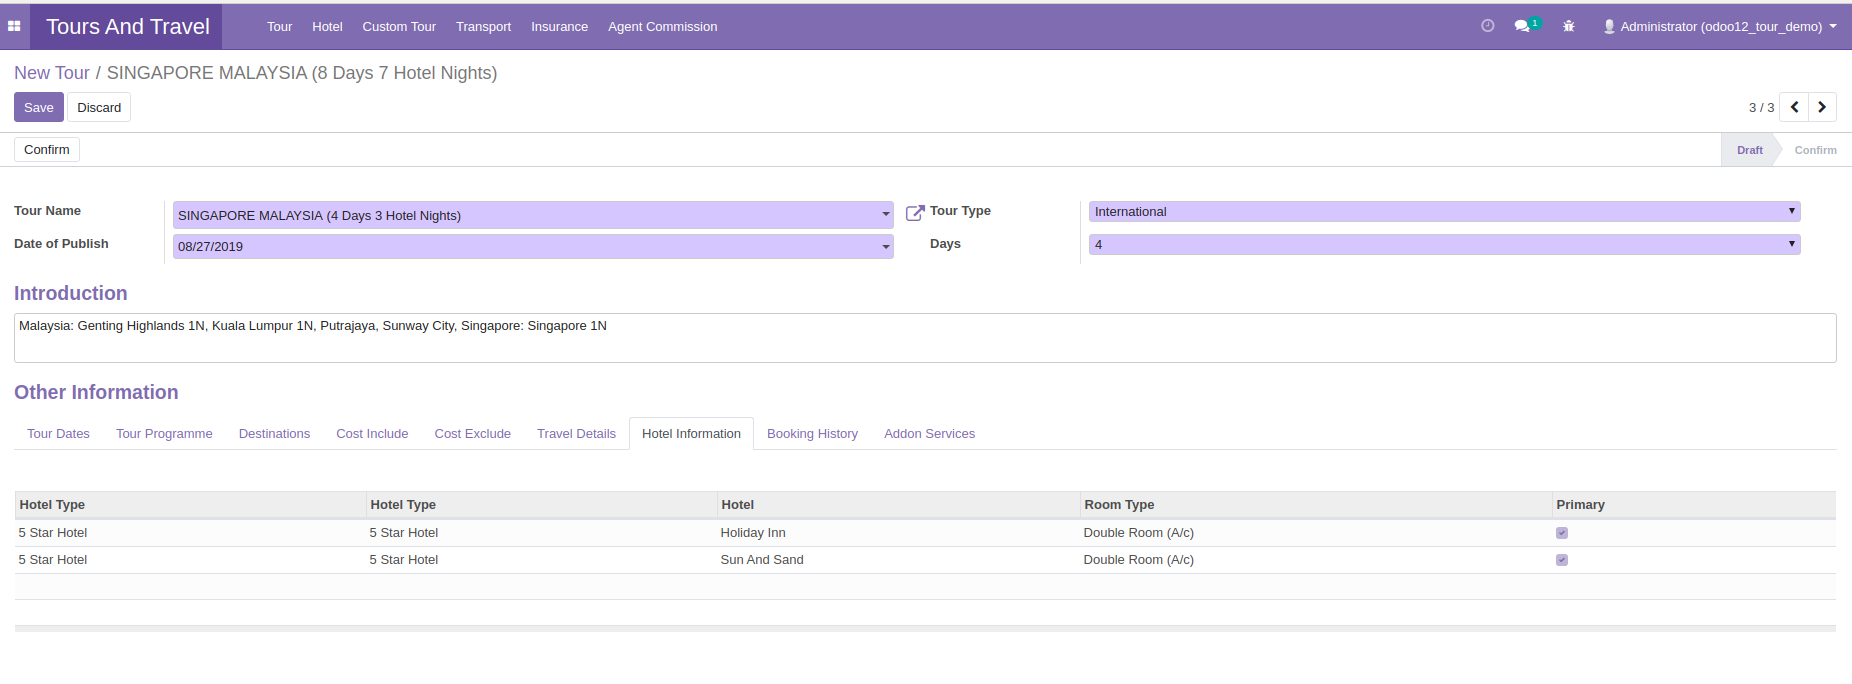Switch to the Tour Dates tab

58,434
